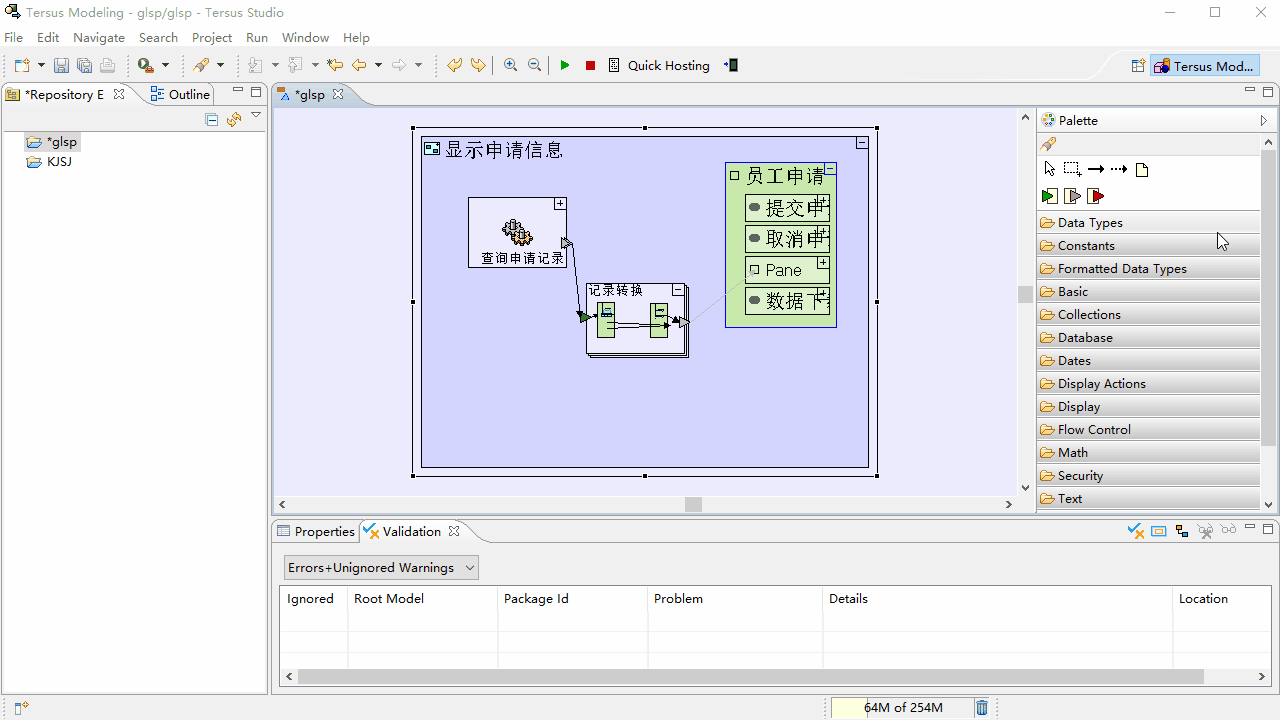The width and height of the screenshot is (1280, 720).
Task: Expand the 查询申请记录 model plus box
Action: [561, 204]
